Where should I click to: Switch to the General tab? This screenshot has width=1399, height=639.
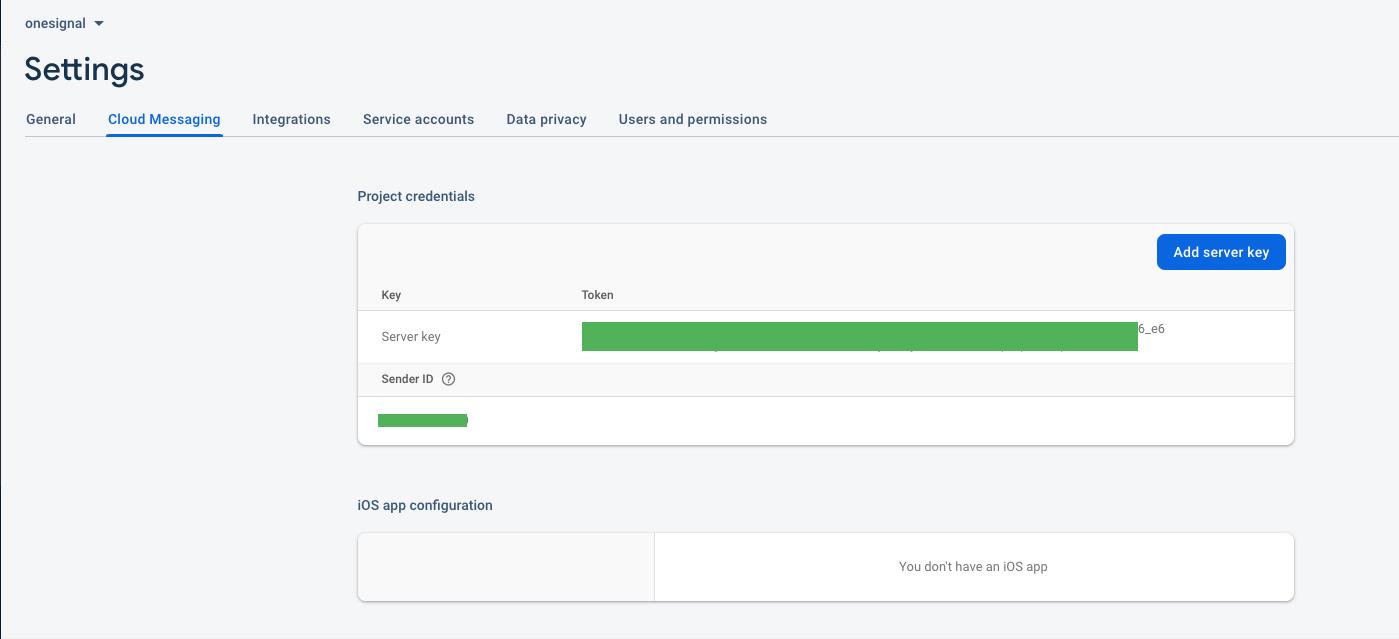(x=51, y=119)
